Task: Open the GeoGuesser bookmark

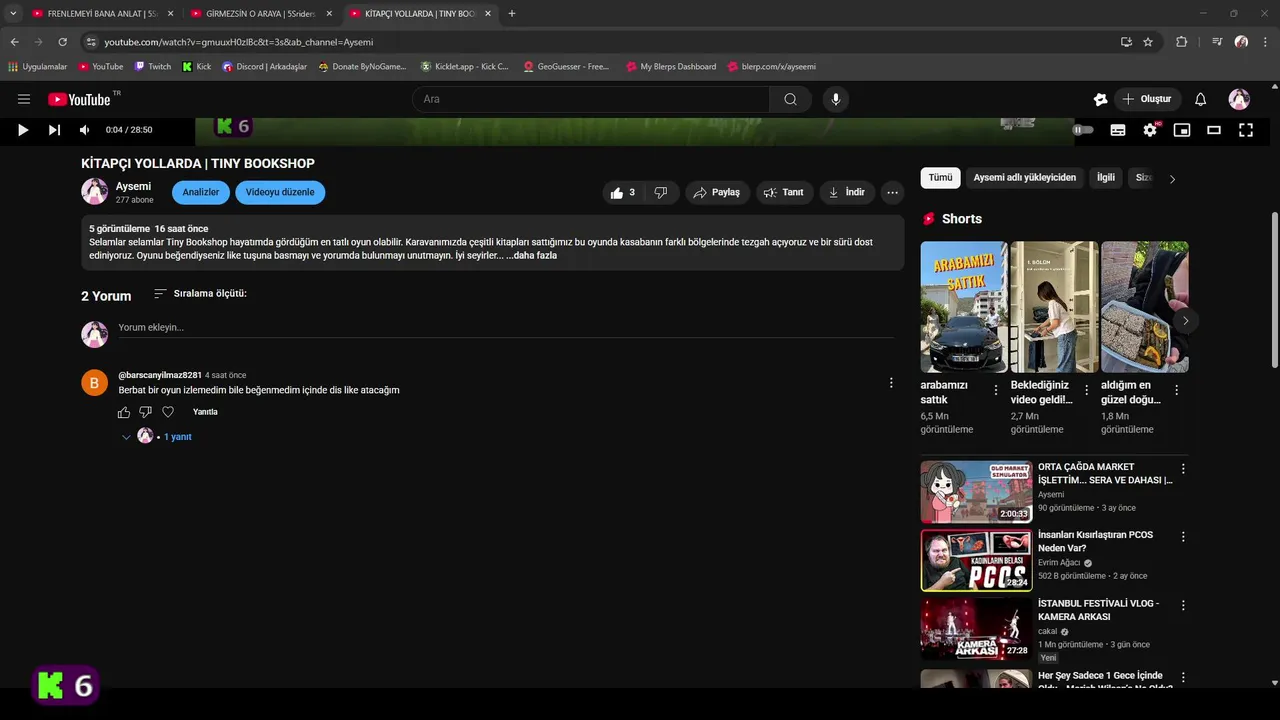Action: click(566, 67)
